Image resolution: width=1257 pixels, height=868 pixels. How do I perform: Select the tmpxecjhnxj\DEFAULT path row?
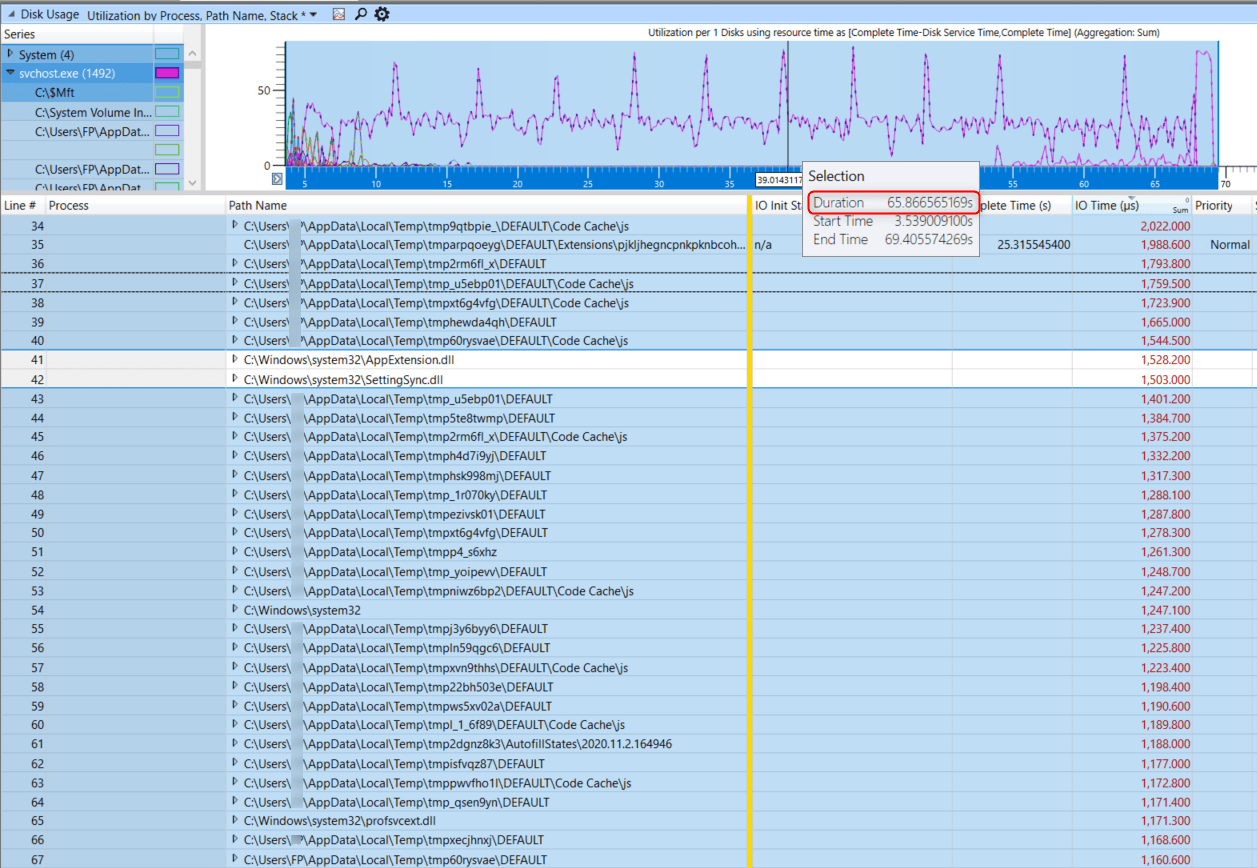(394, 840)
